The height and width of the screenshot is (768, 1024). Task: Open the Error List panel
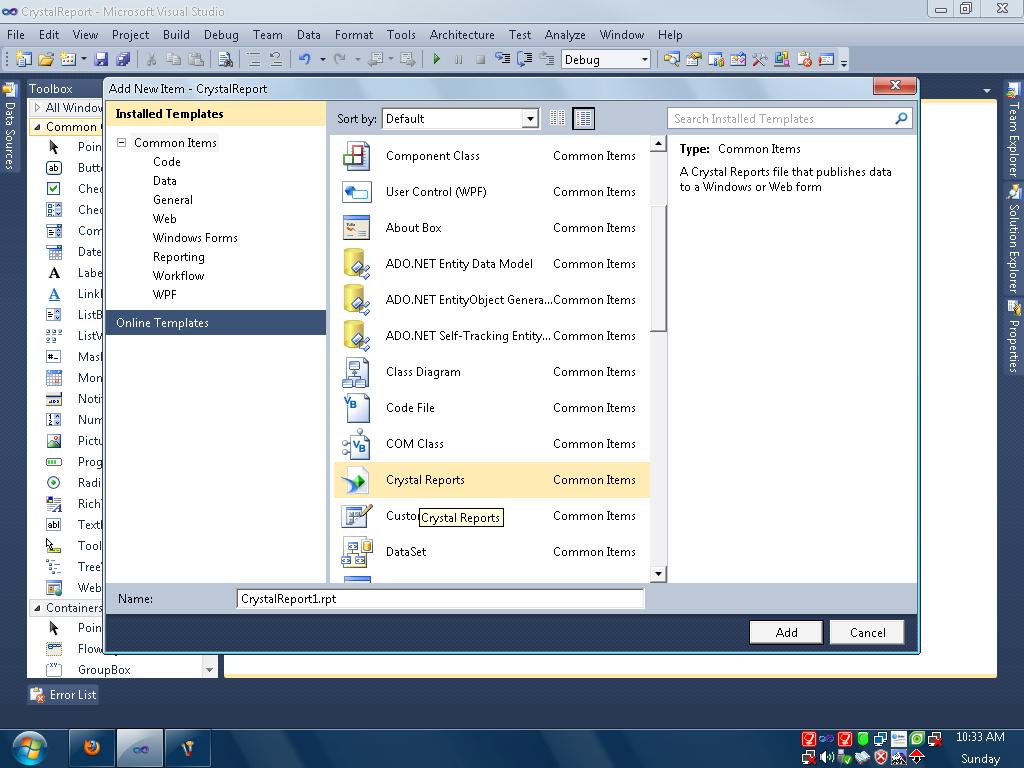pyautogui.click(x=62, y=694)
